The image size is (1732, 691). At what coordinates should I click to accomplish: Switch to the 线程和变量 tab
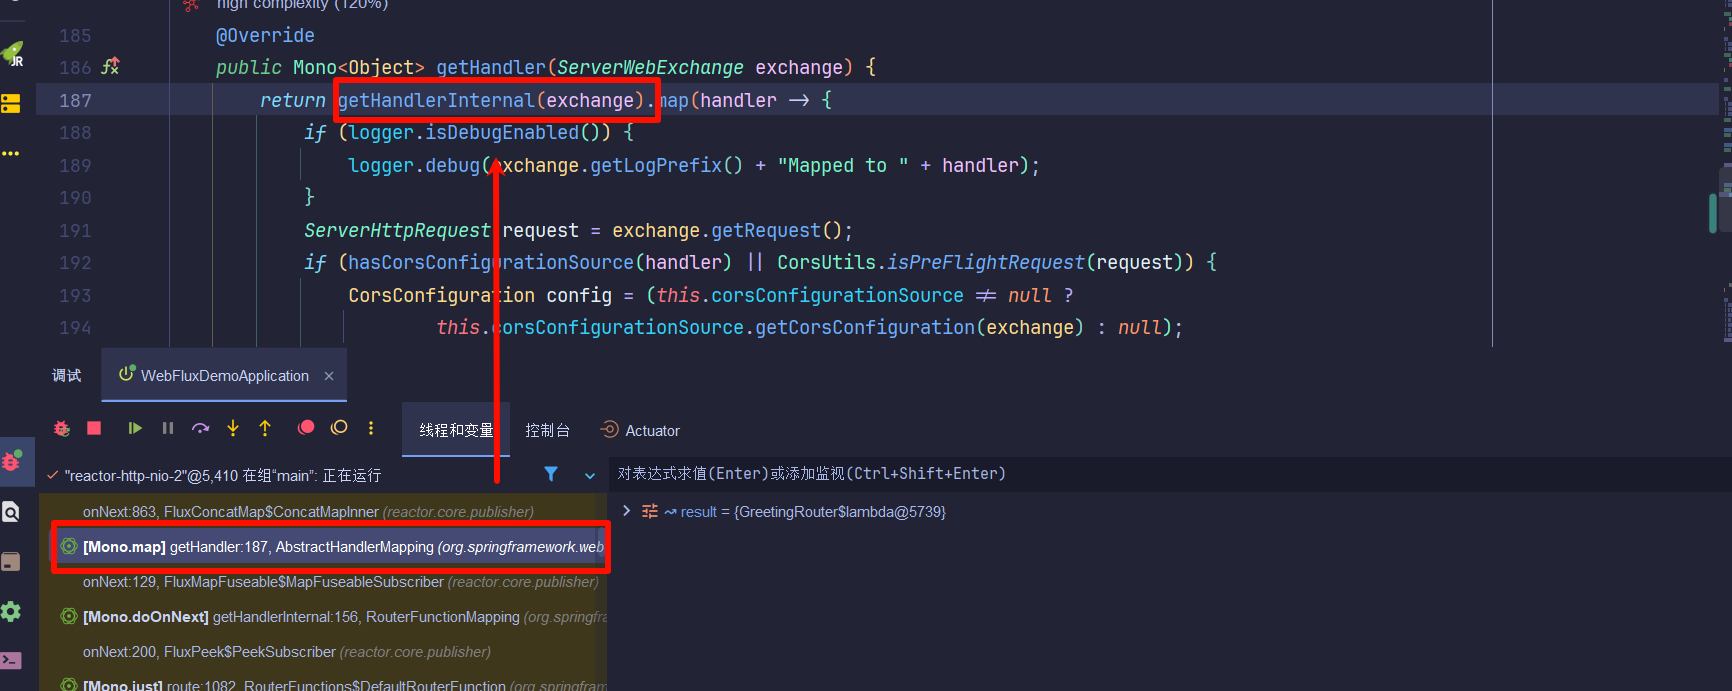click(456, 430)
